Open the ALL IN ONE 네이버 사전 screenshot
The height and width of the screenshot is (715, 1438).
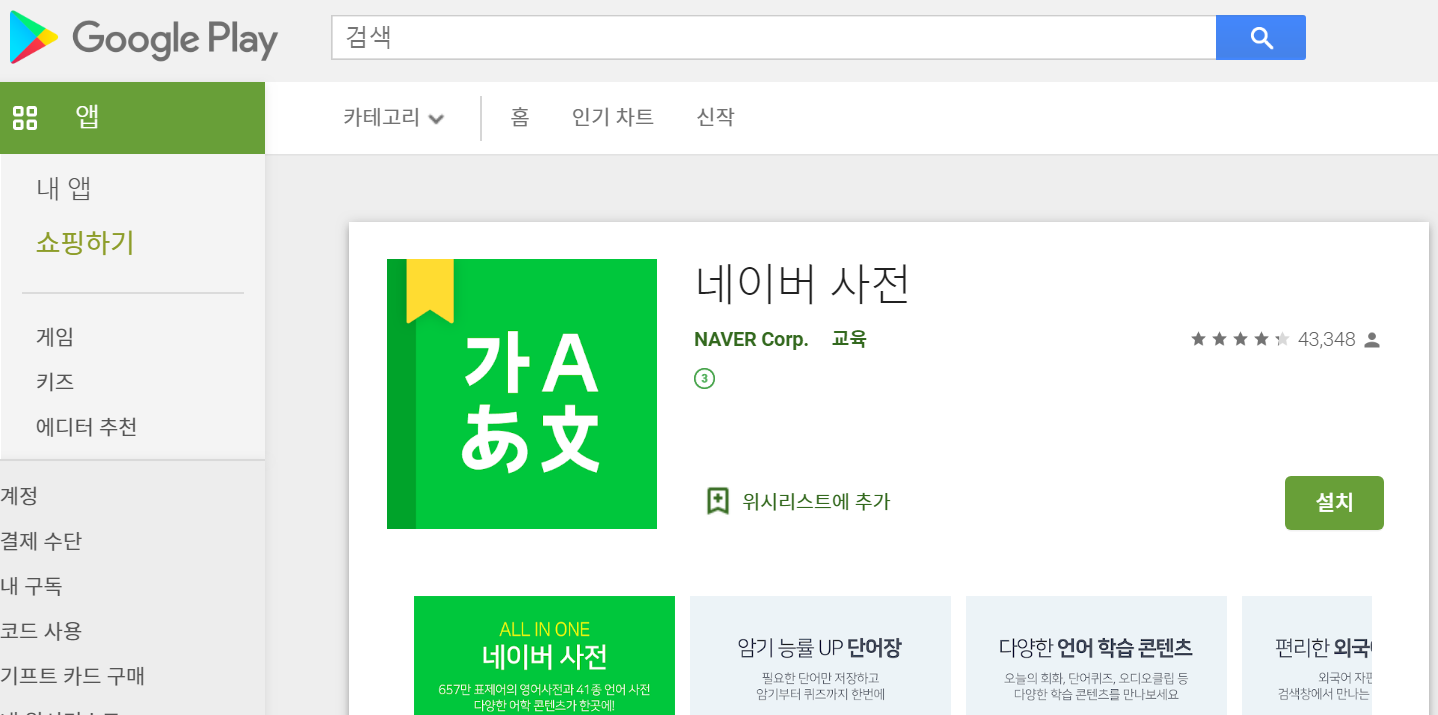pyautogui.click(x=544, y=655)
